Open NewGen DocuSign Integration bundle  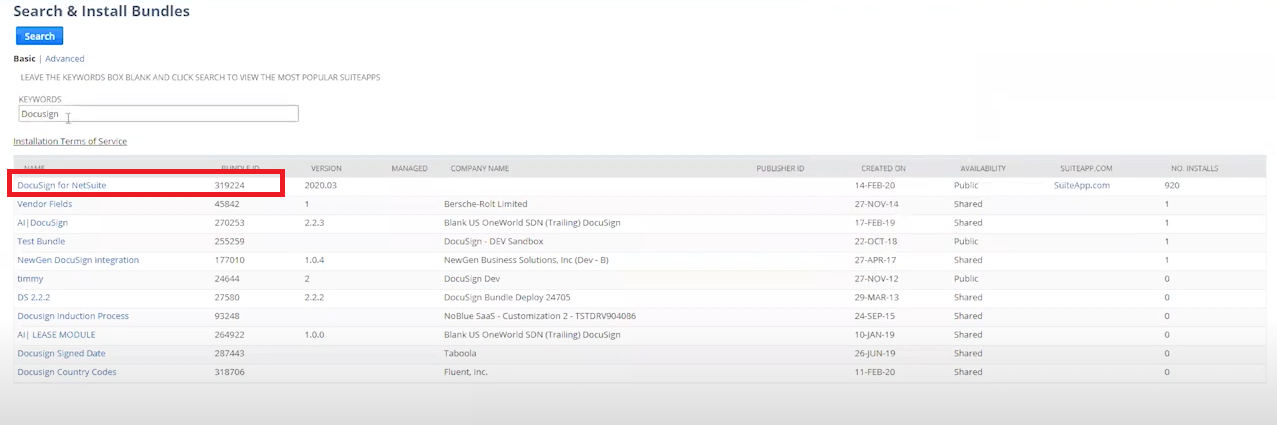(78, 260)
